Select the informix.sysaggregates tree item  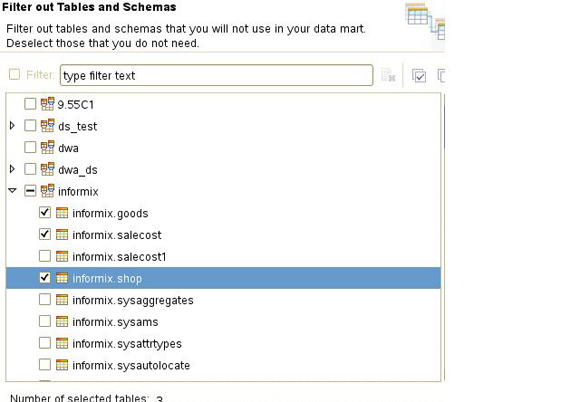pyautogui.click(x=133, y=300)
